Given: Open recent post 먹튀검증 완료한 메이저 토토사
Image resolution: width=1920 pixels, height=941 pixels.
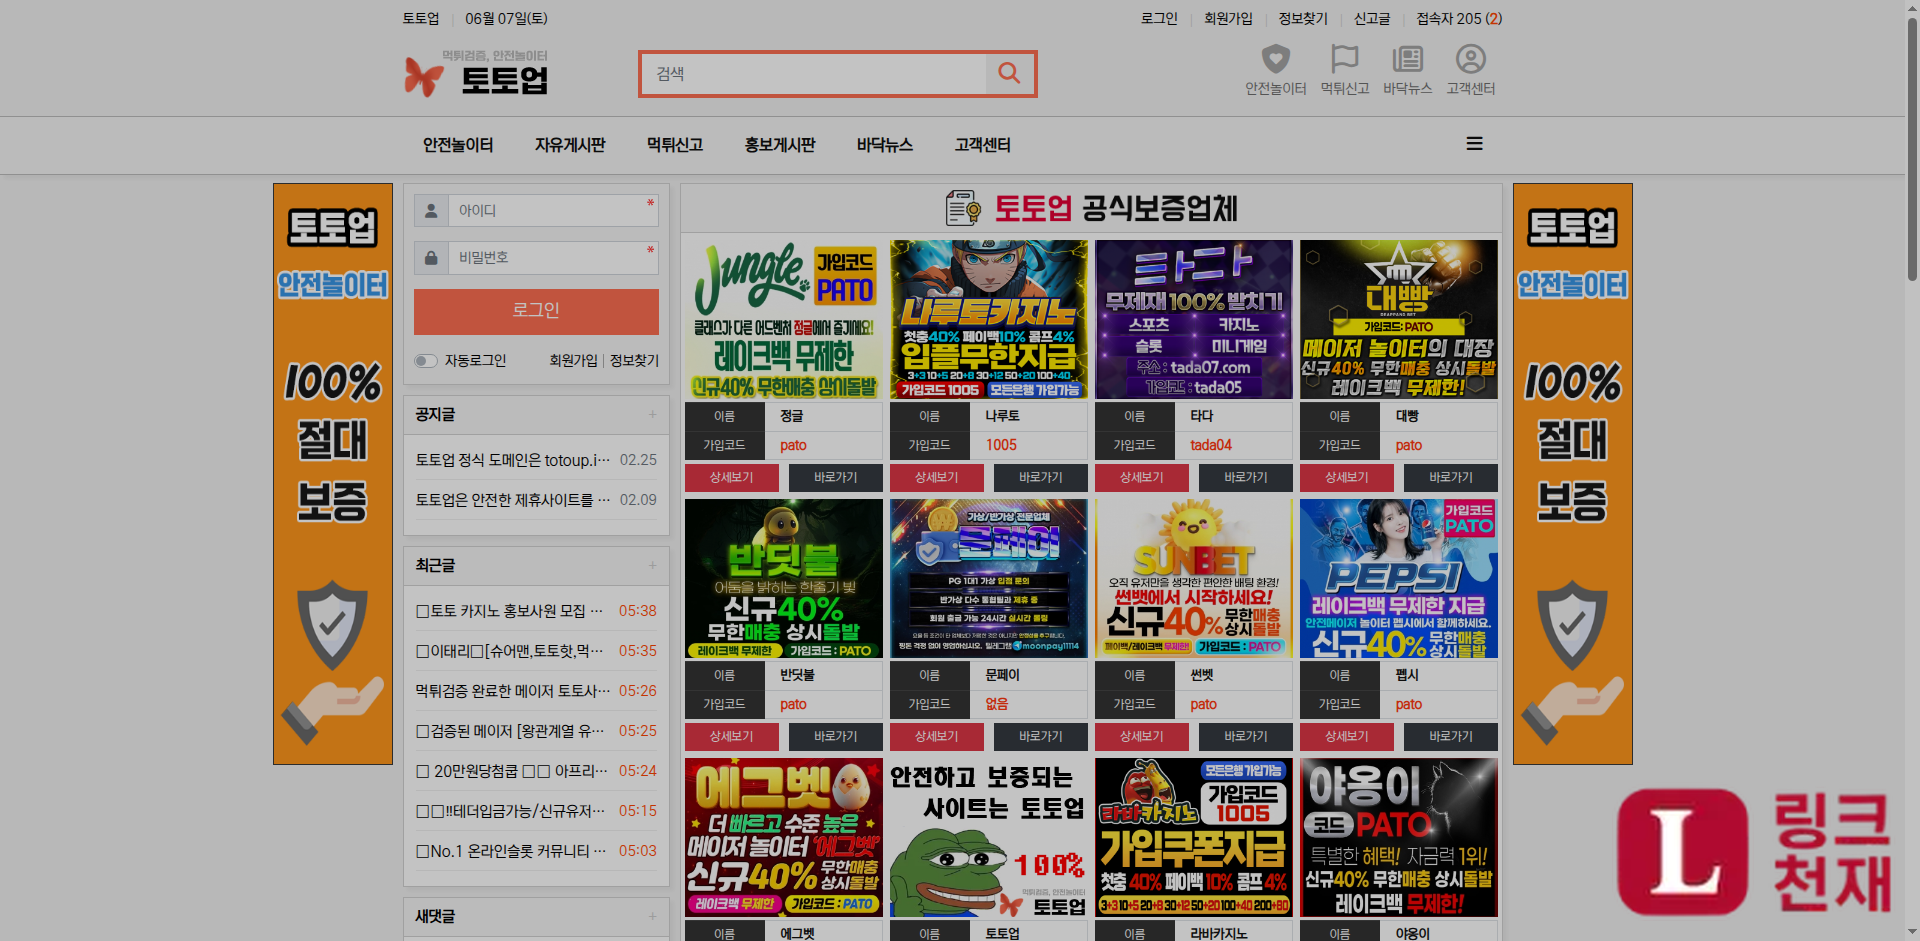Looking at the screenshot, I should point(513,691).
